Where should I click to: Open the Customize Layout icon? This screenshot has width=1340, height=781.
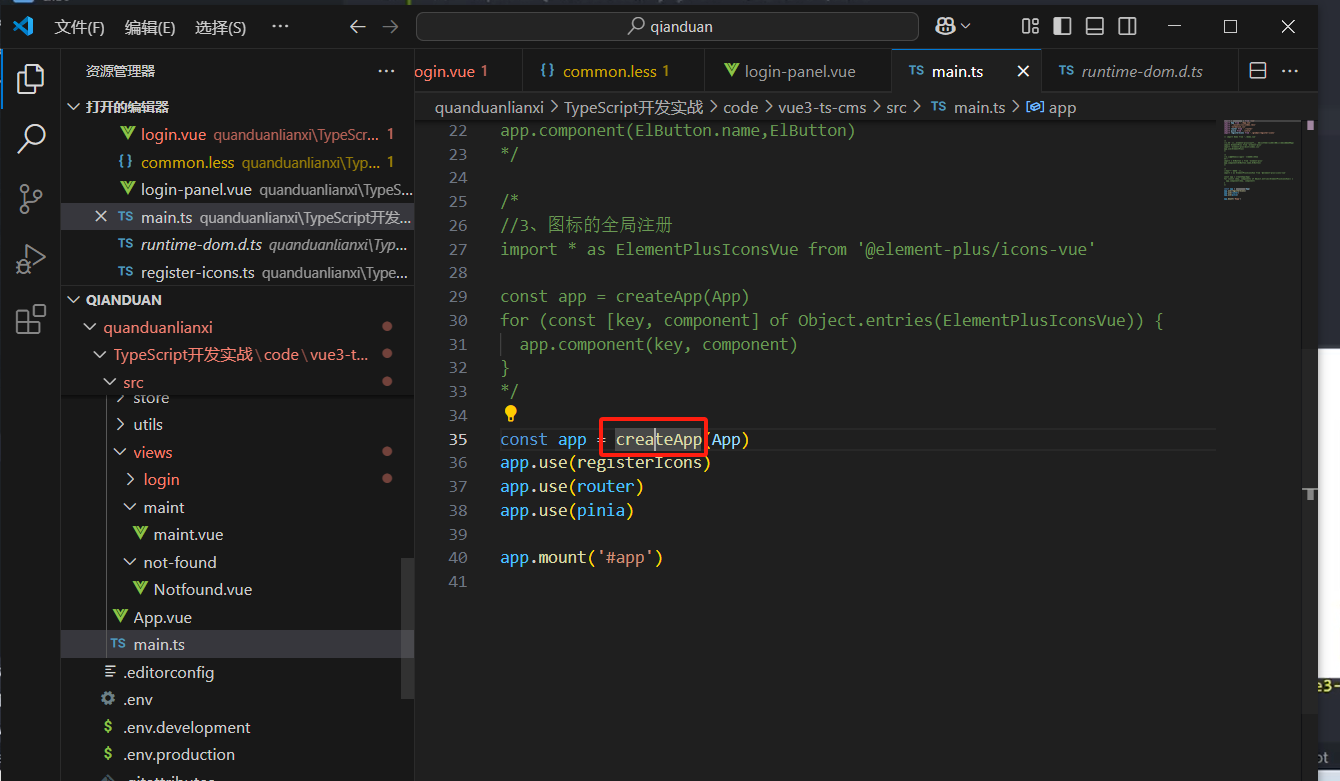pos(1030,27)
